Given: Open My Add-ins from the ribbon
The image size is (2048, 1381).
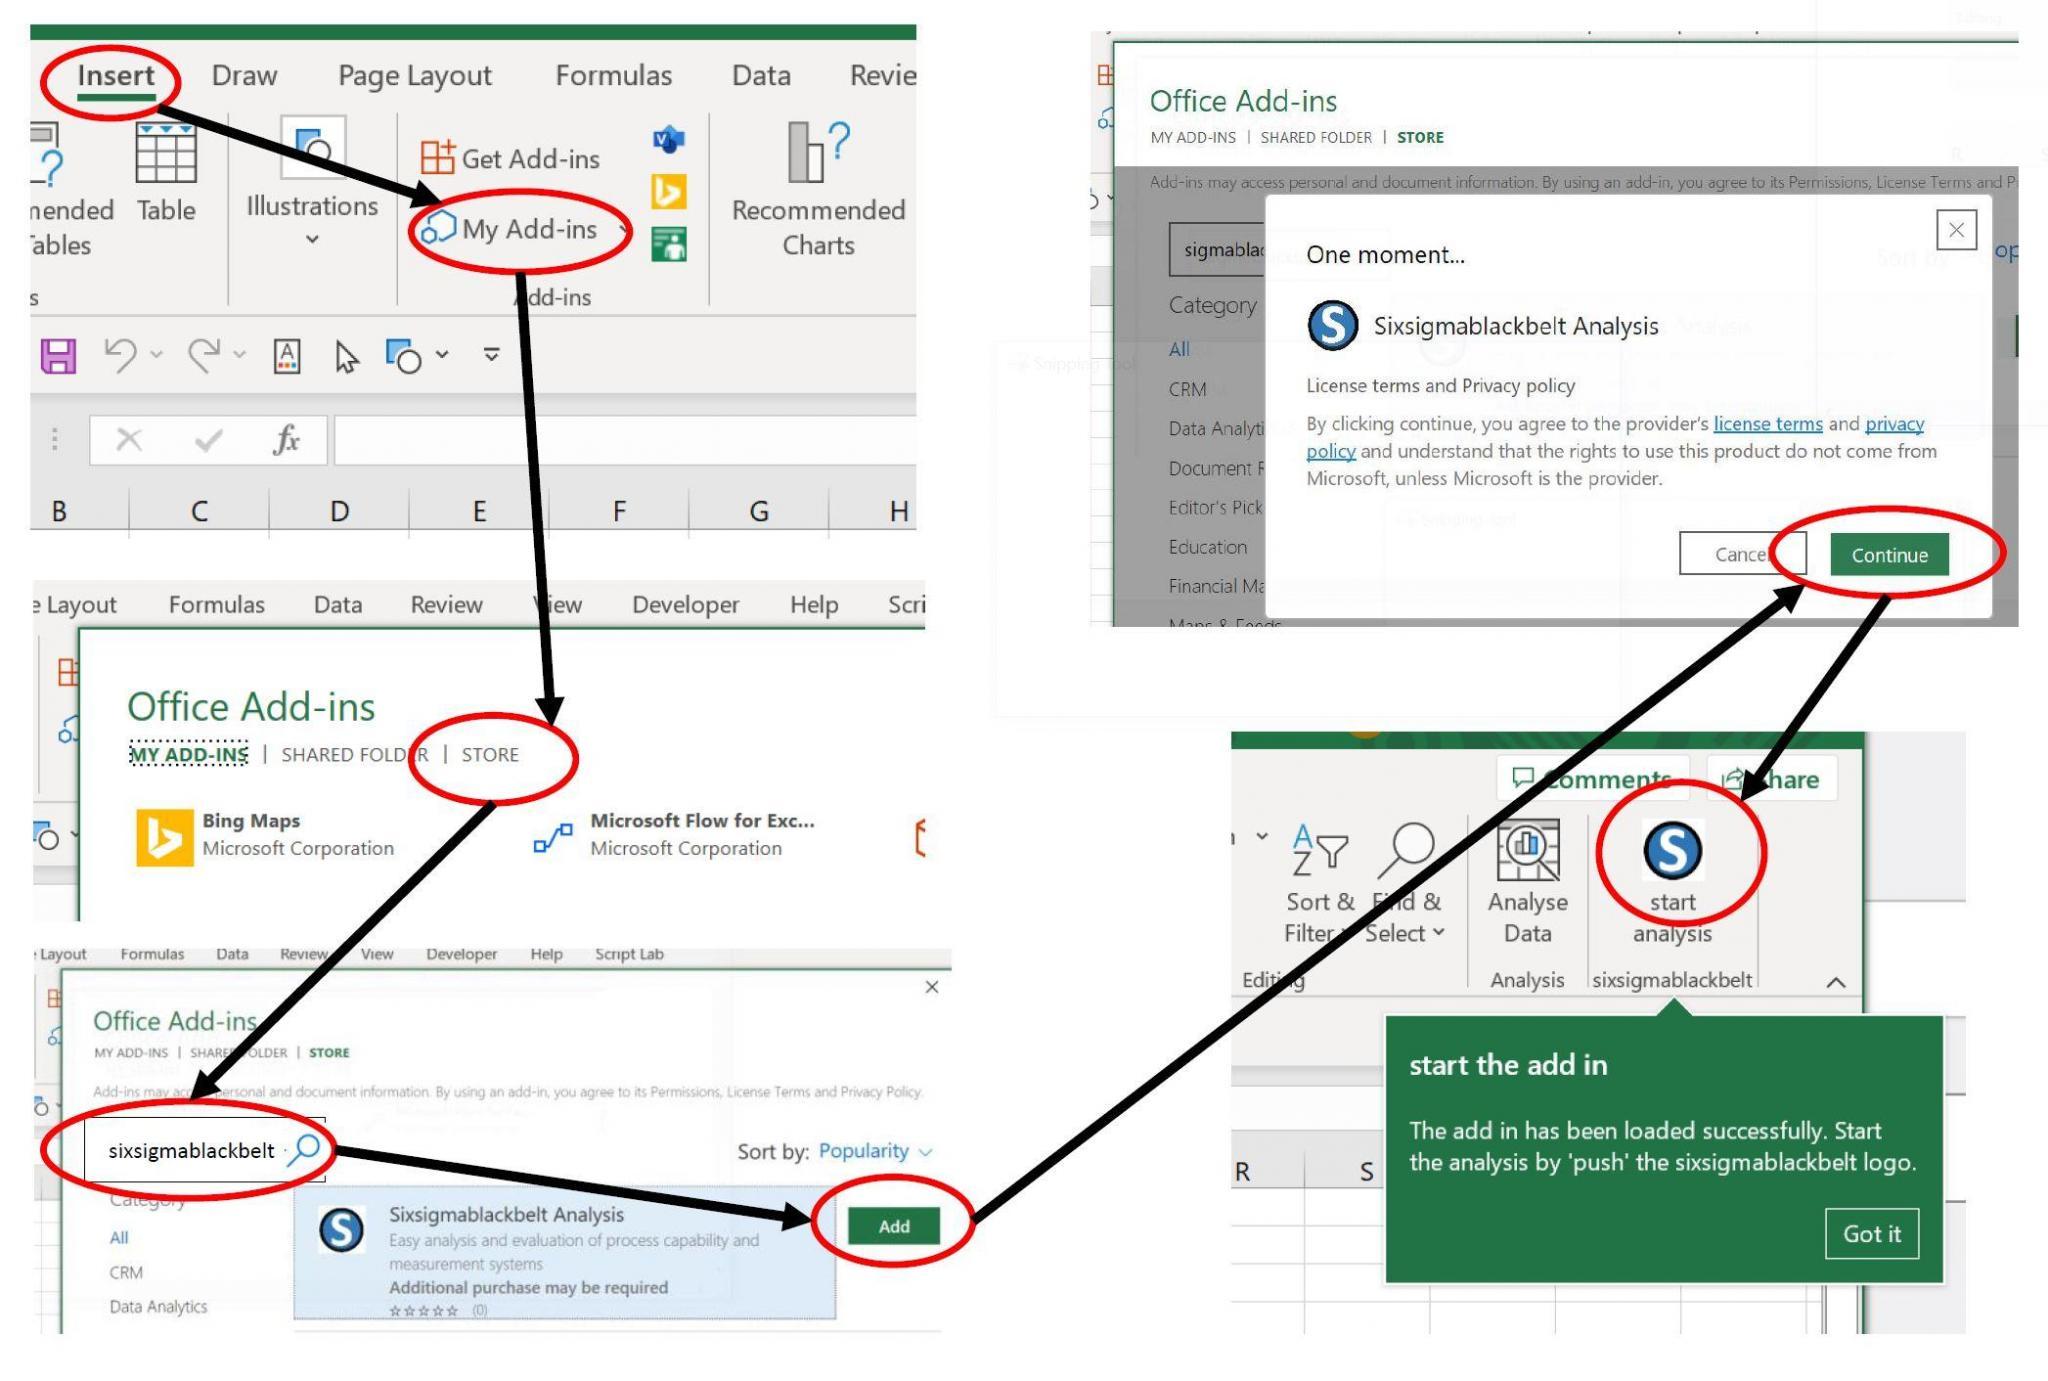Looking at the screenshot, I should [x=521, y=229].
